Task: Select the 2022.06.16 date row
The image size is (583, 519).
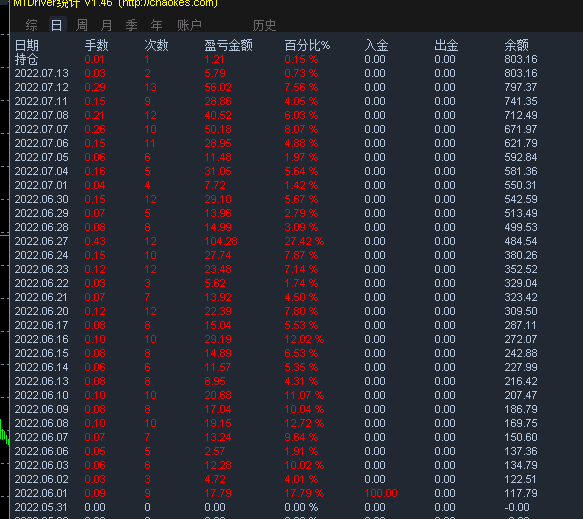Action: coord(42,339)
